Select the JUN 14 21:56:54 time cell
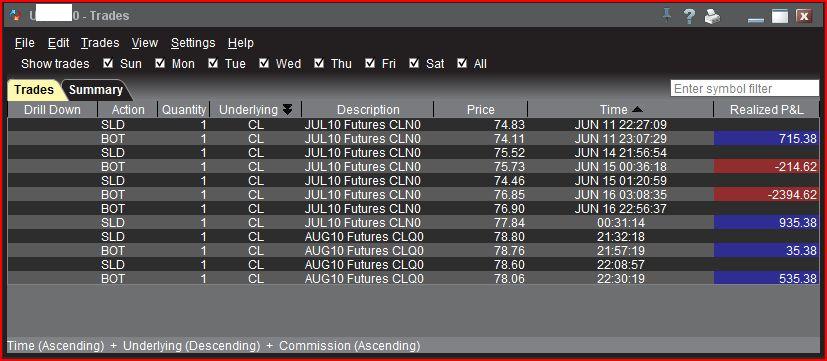 (x=620, y=153)
